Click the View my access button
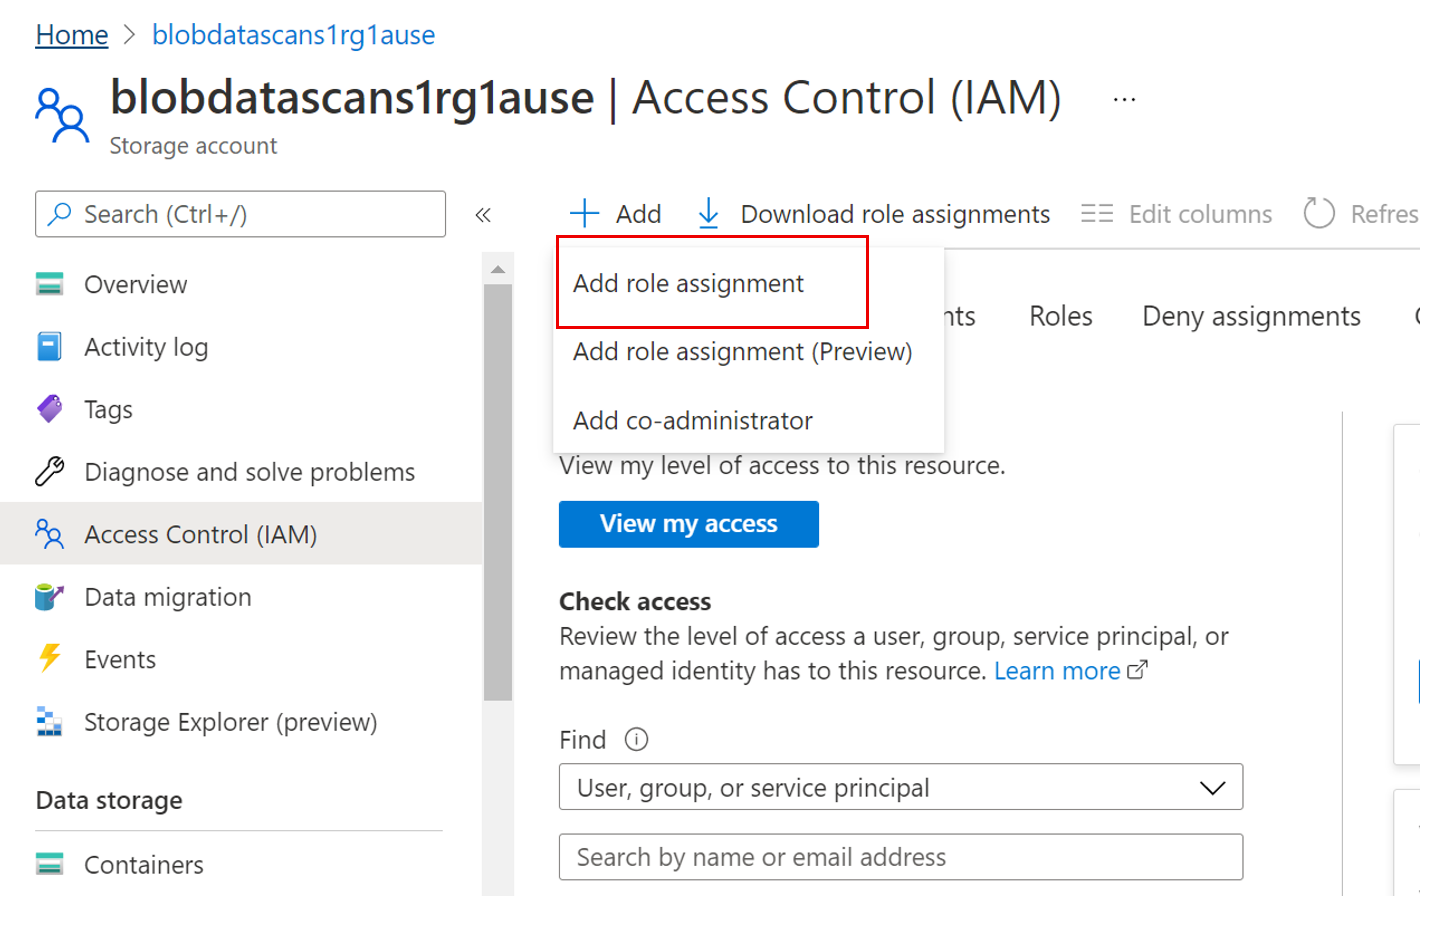 pyautogui.click(x=689, y=524)
